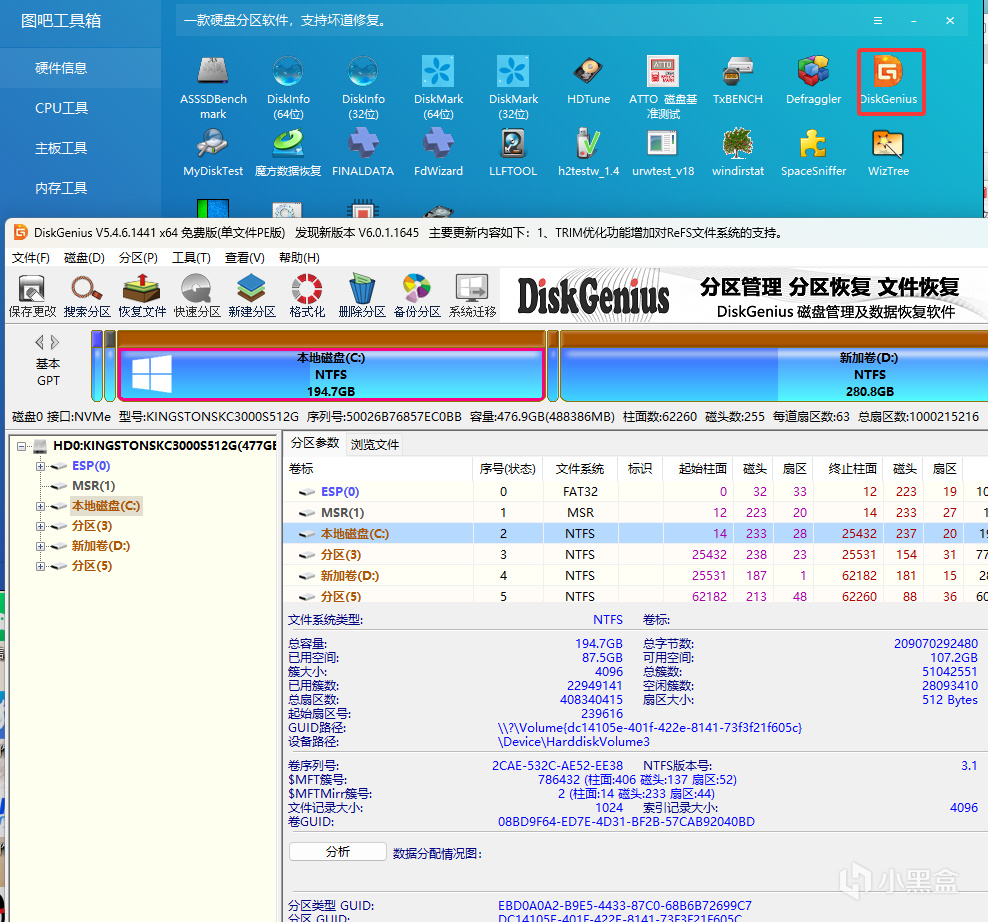988x922 pixels.
Task: Open SpaceSniffer icon
Action: pyautogui.click(x=813, y=153)
